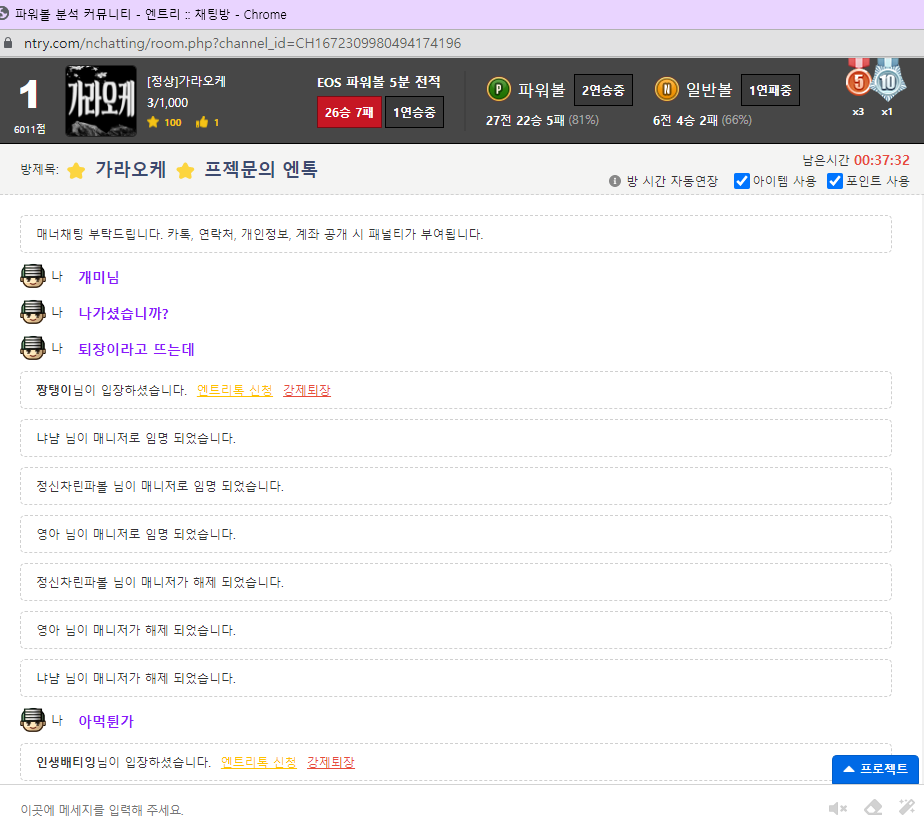Click 엔트리톡 신청 link for 인생배터잉
924x826 pixels.
tap(259, 762)
